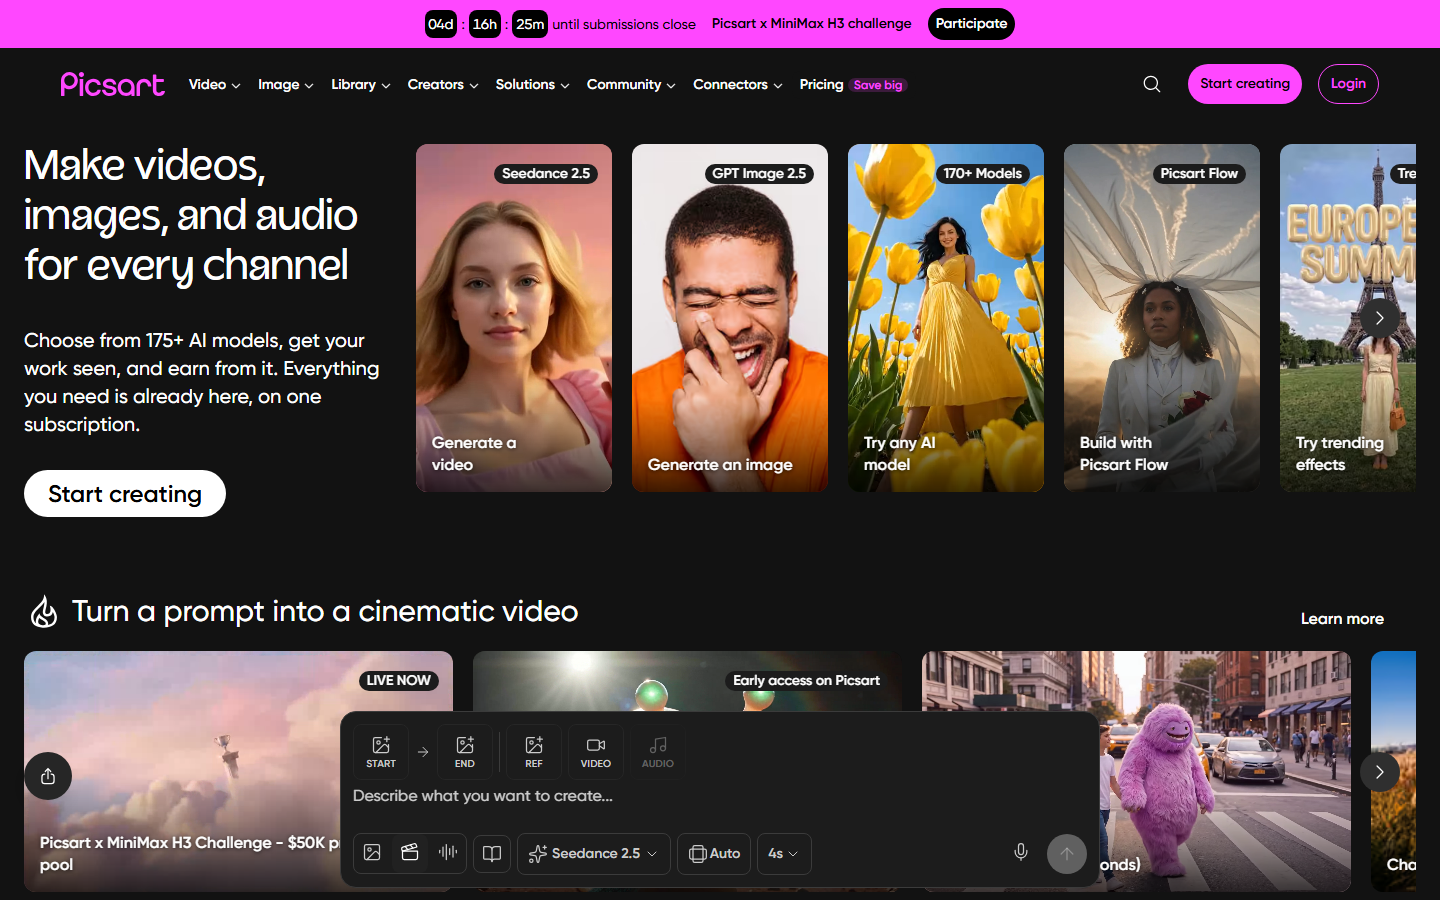Open the Seedance 2.5 Generate a video card
The image size is (1440, 900).
coord(514,318)
